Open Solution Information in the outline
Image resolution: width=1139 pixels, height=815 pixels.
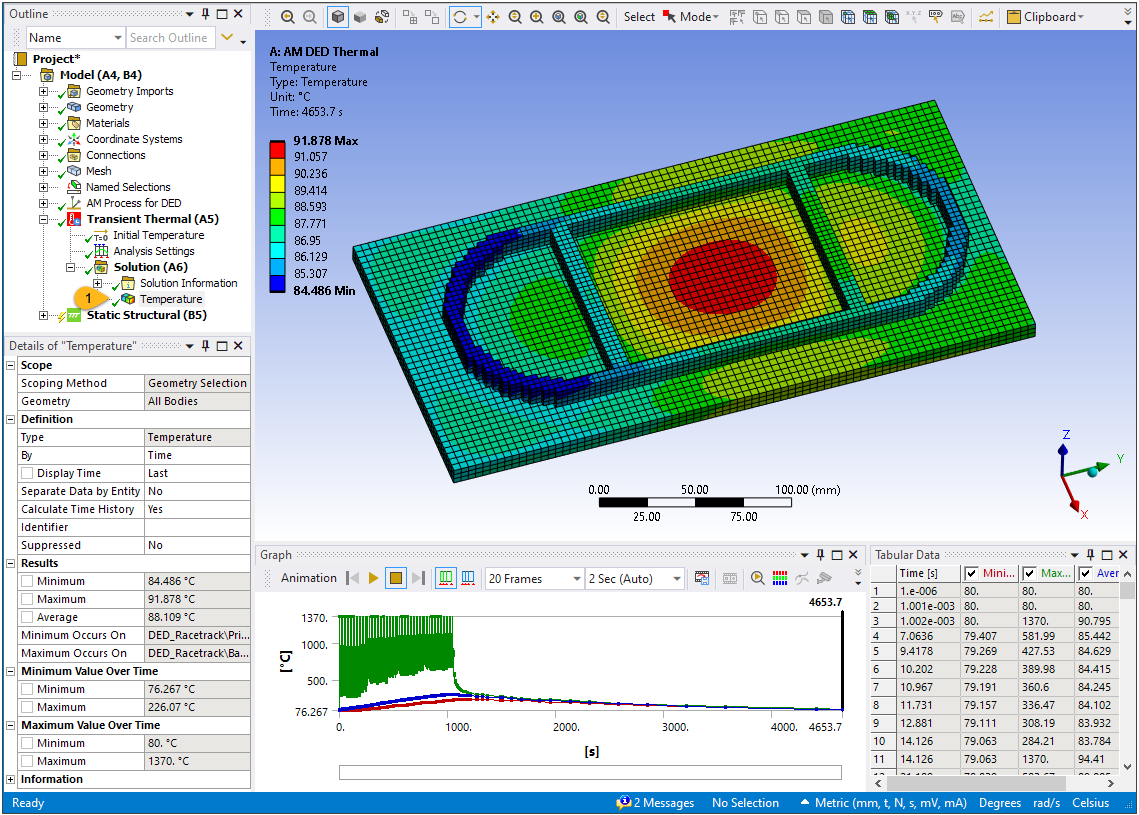188,283
